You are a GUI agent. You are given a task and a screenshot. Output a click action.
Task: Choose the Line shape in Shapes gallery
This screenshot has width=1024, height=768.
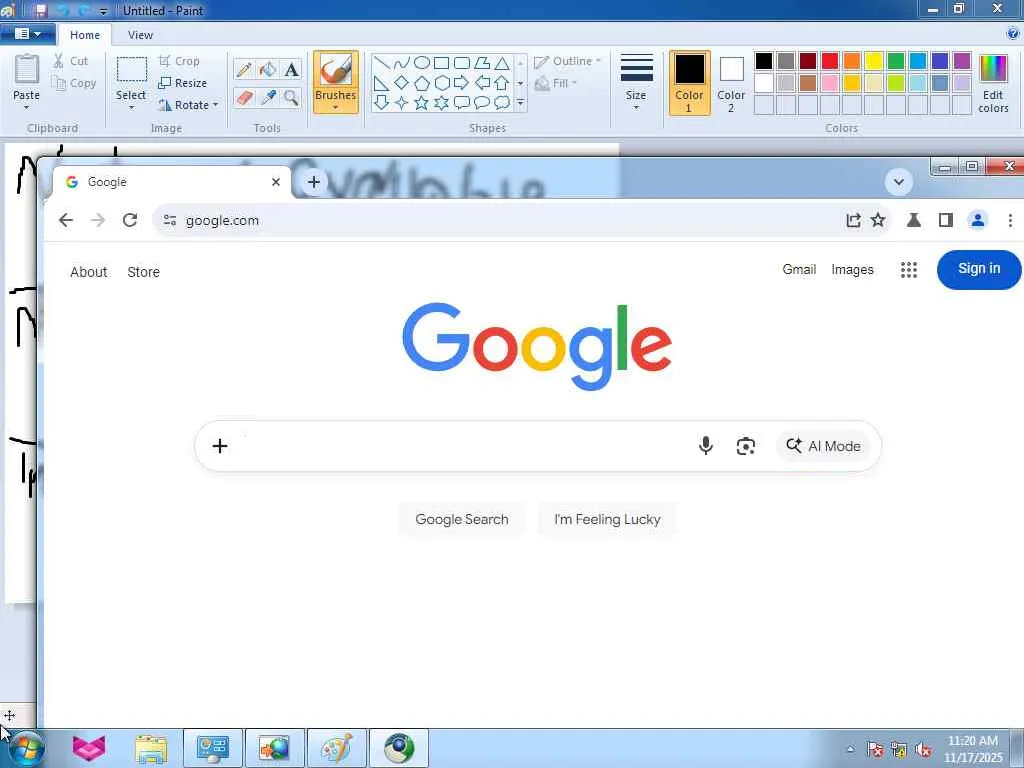382,63
